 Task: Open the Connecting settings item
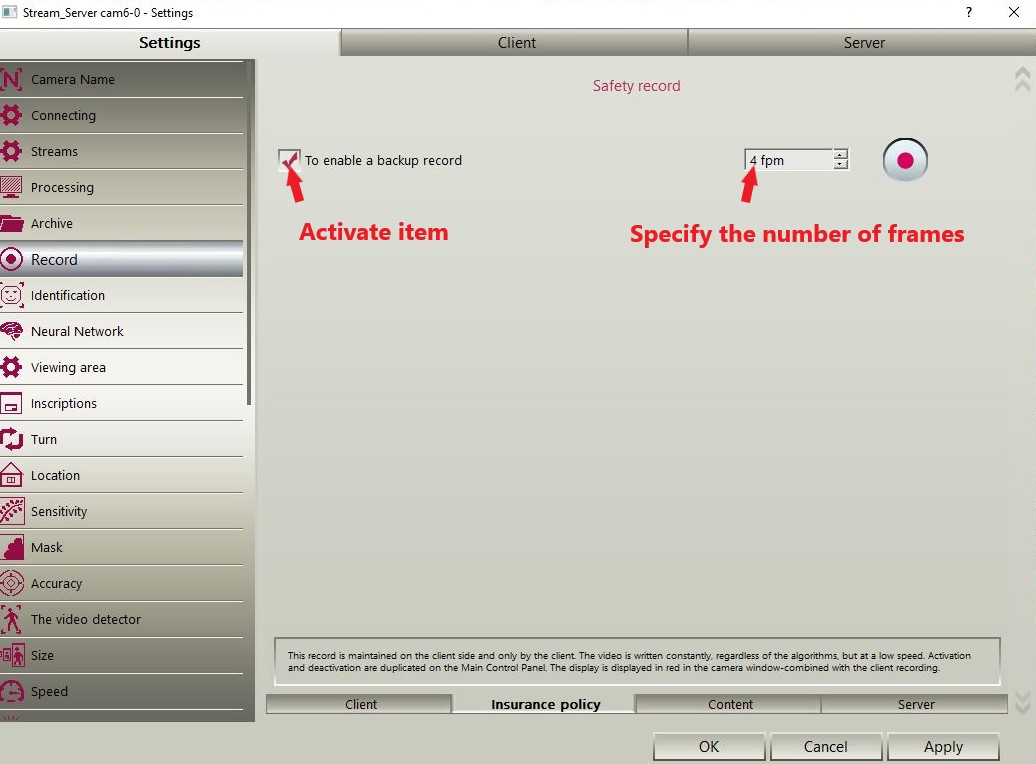pos(122,115)
